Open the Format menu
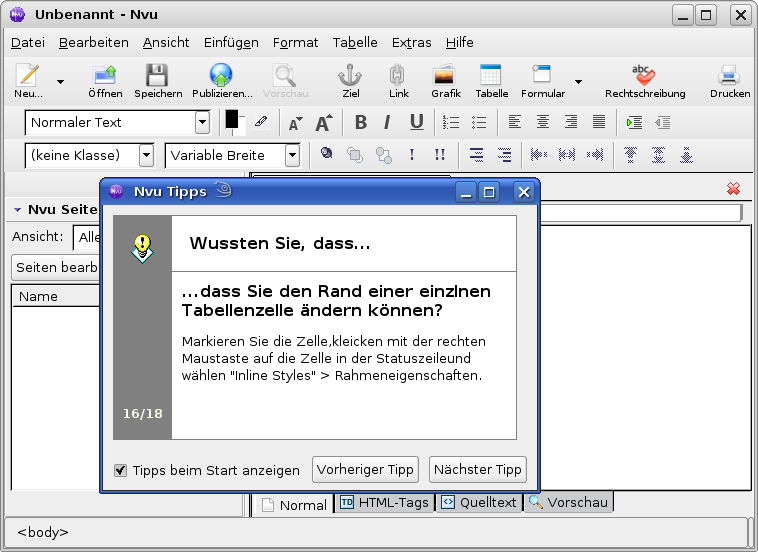 coord(295,43)
